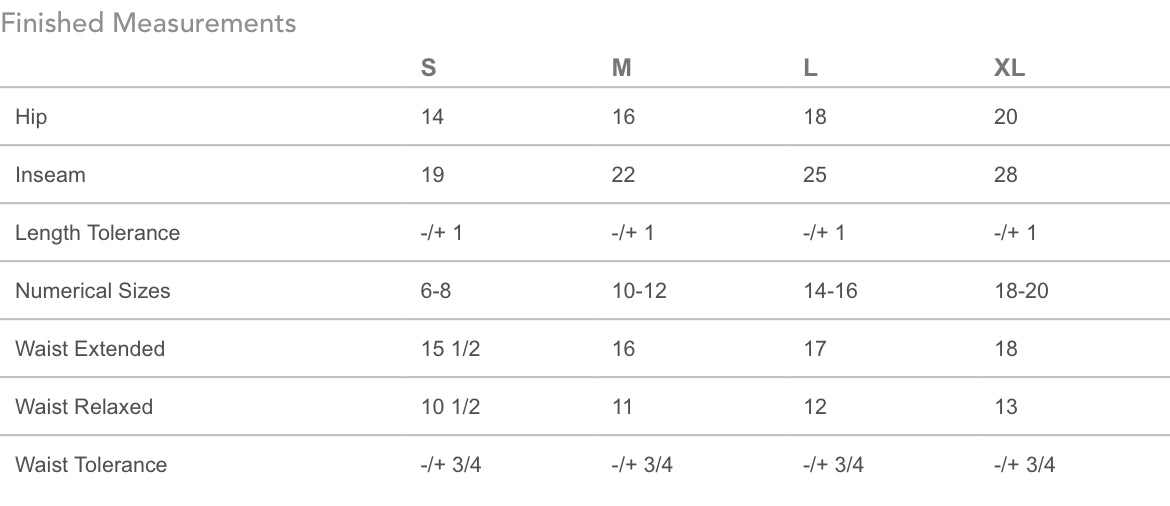
Task: Select the Waist Extended row label
Action: pyautogui.click(x=89, y=349)
